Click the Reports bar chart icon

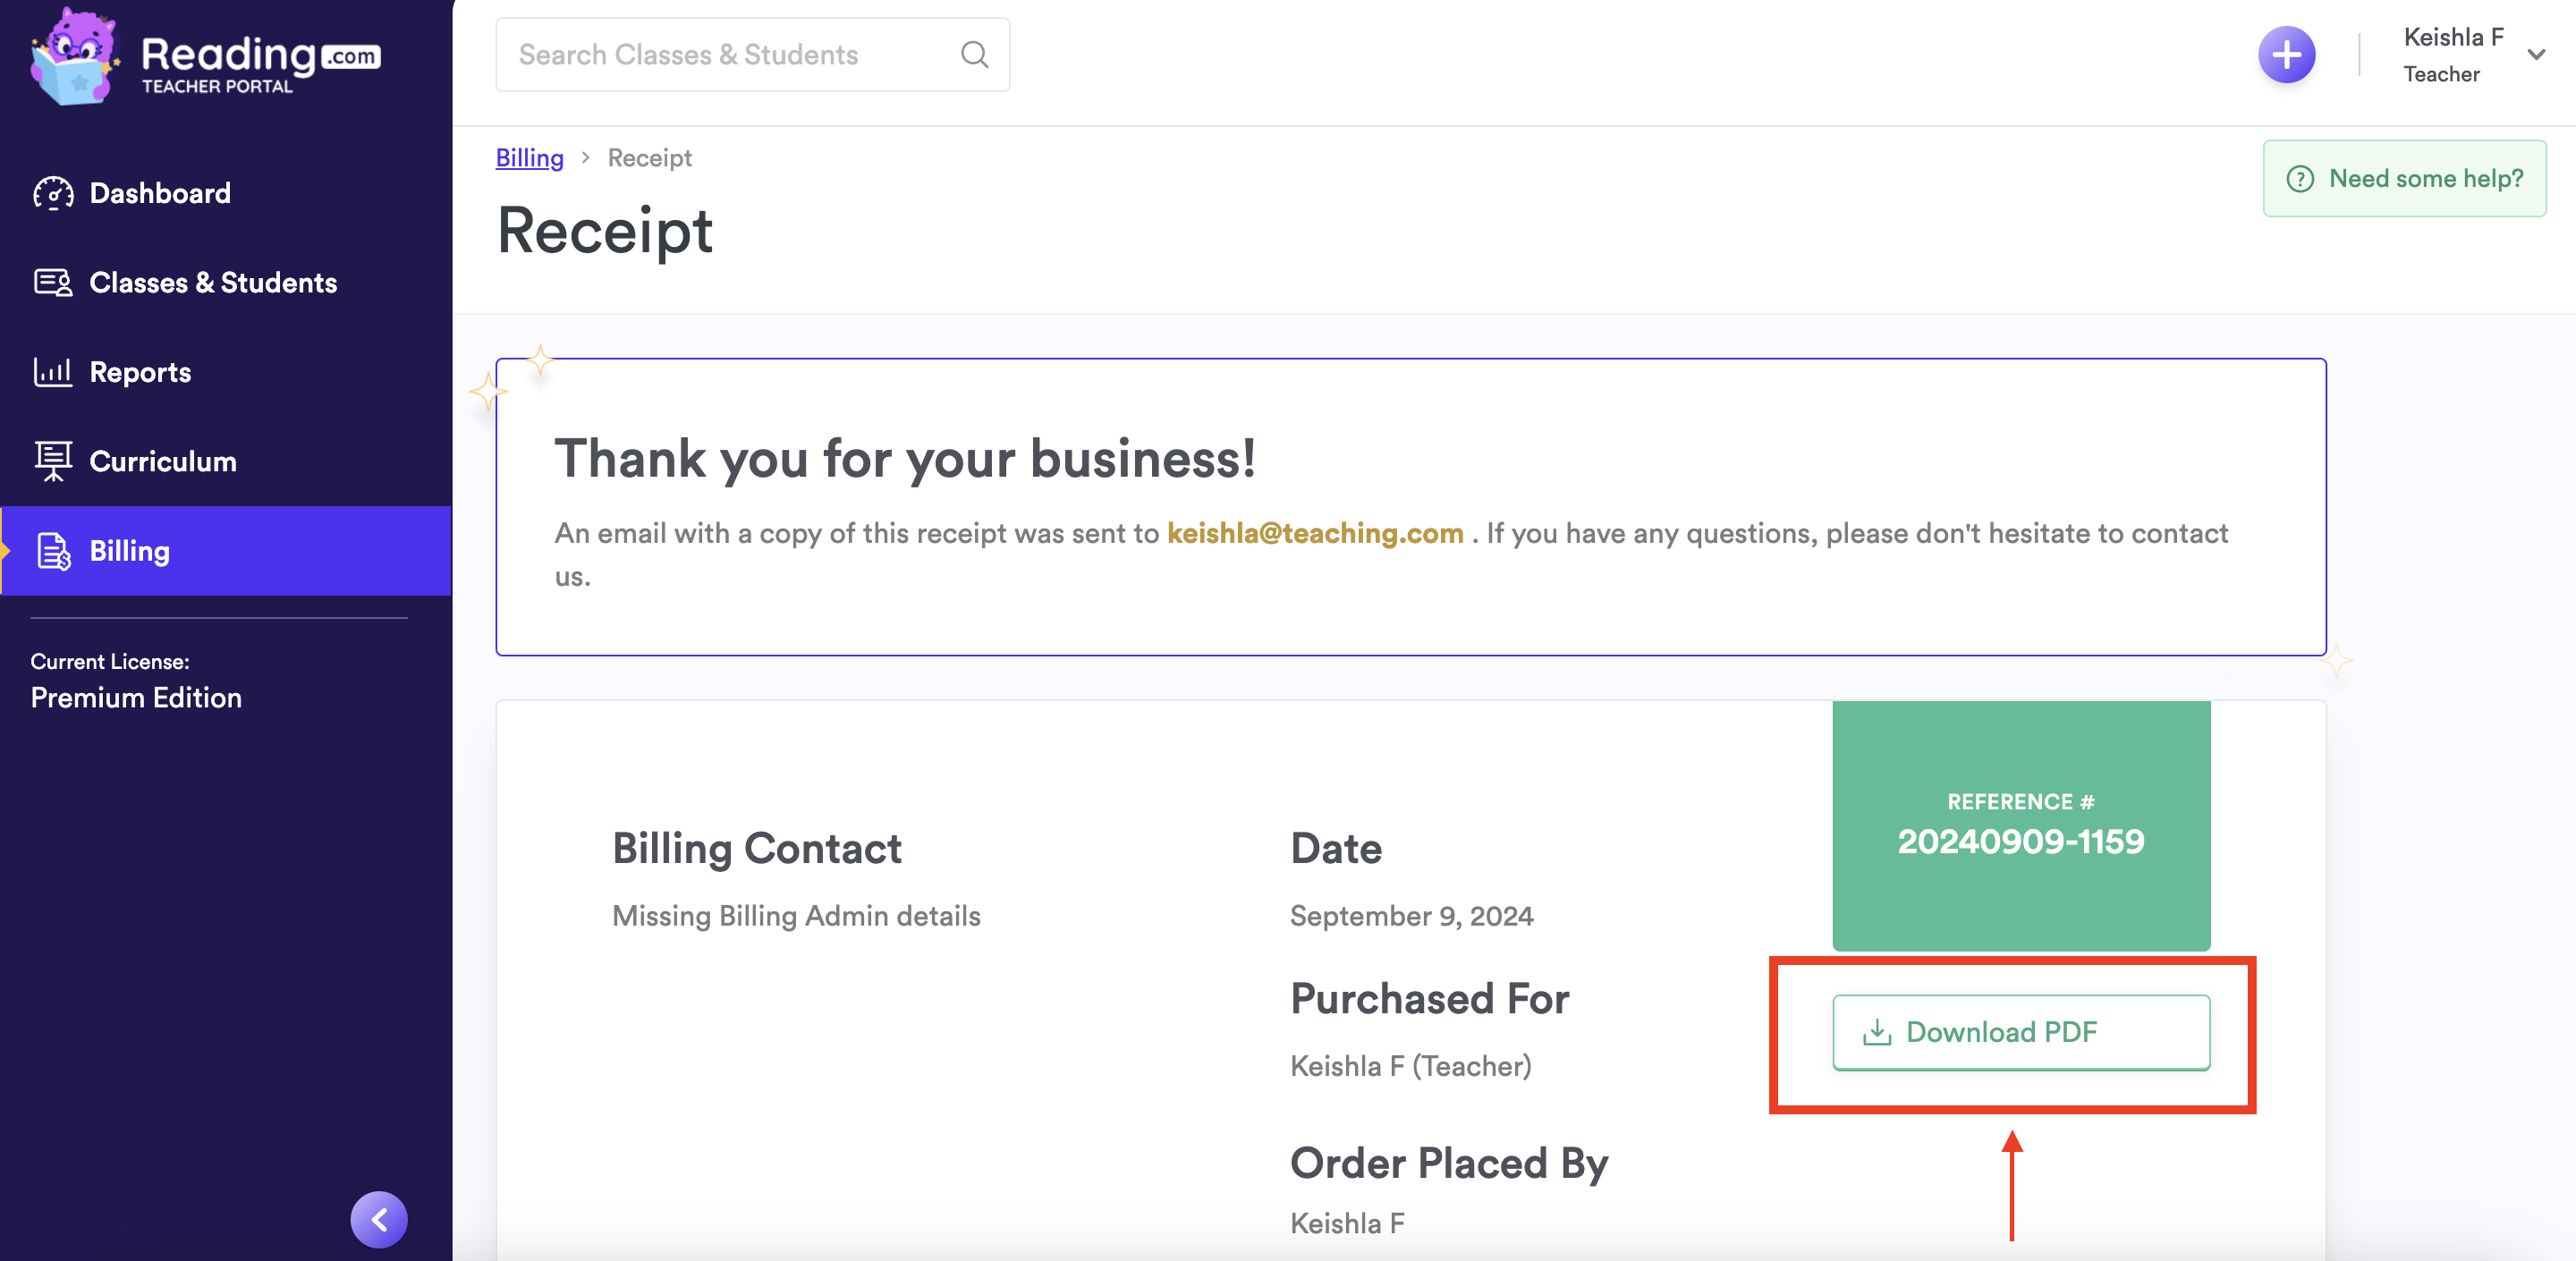click(53, 372)
